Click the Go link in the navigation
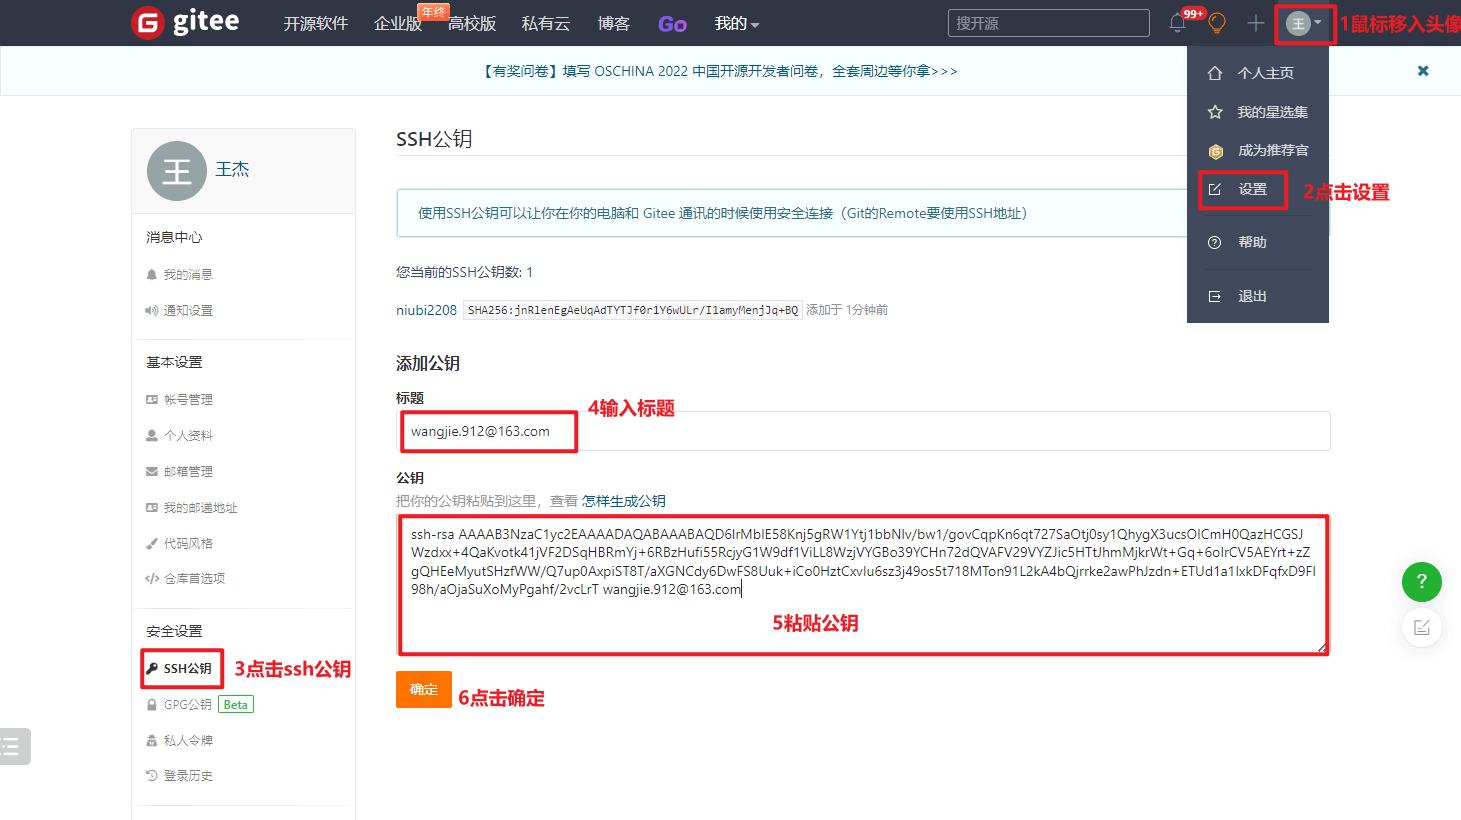 coord(672,24)
